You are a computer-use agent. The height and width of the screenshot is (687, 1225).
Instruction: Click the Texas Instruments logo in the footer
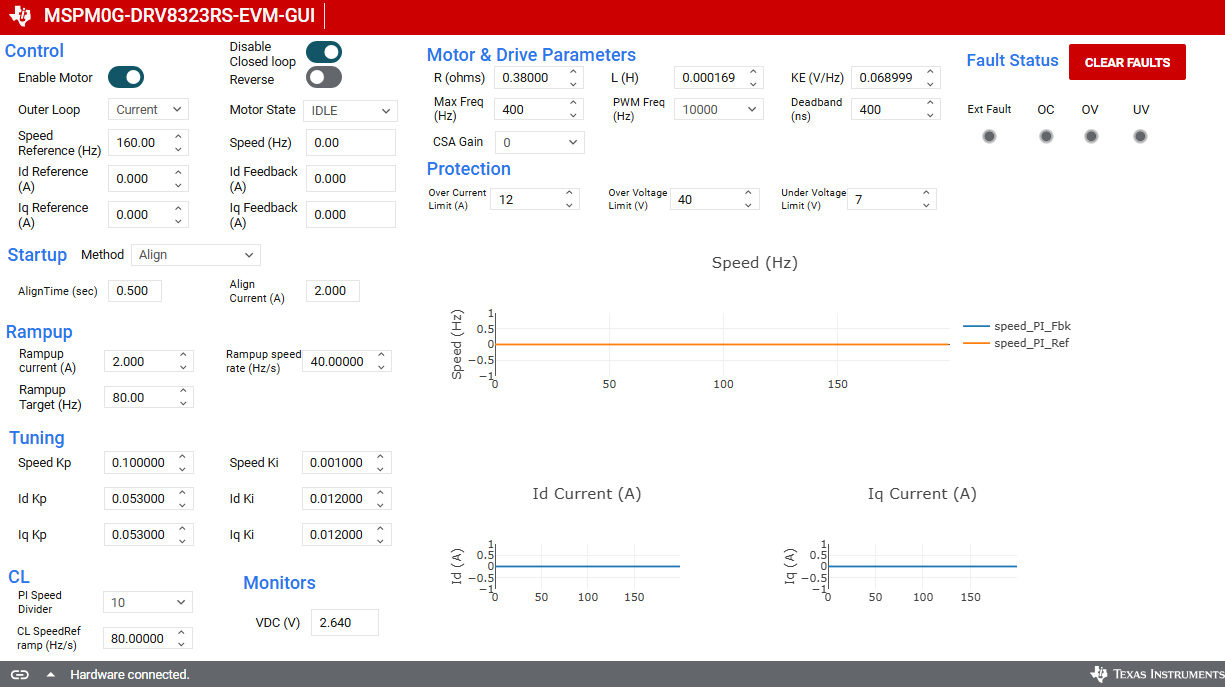pyautogui.click(x=1156, y=674)
